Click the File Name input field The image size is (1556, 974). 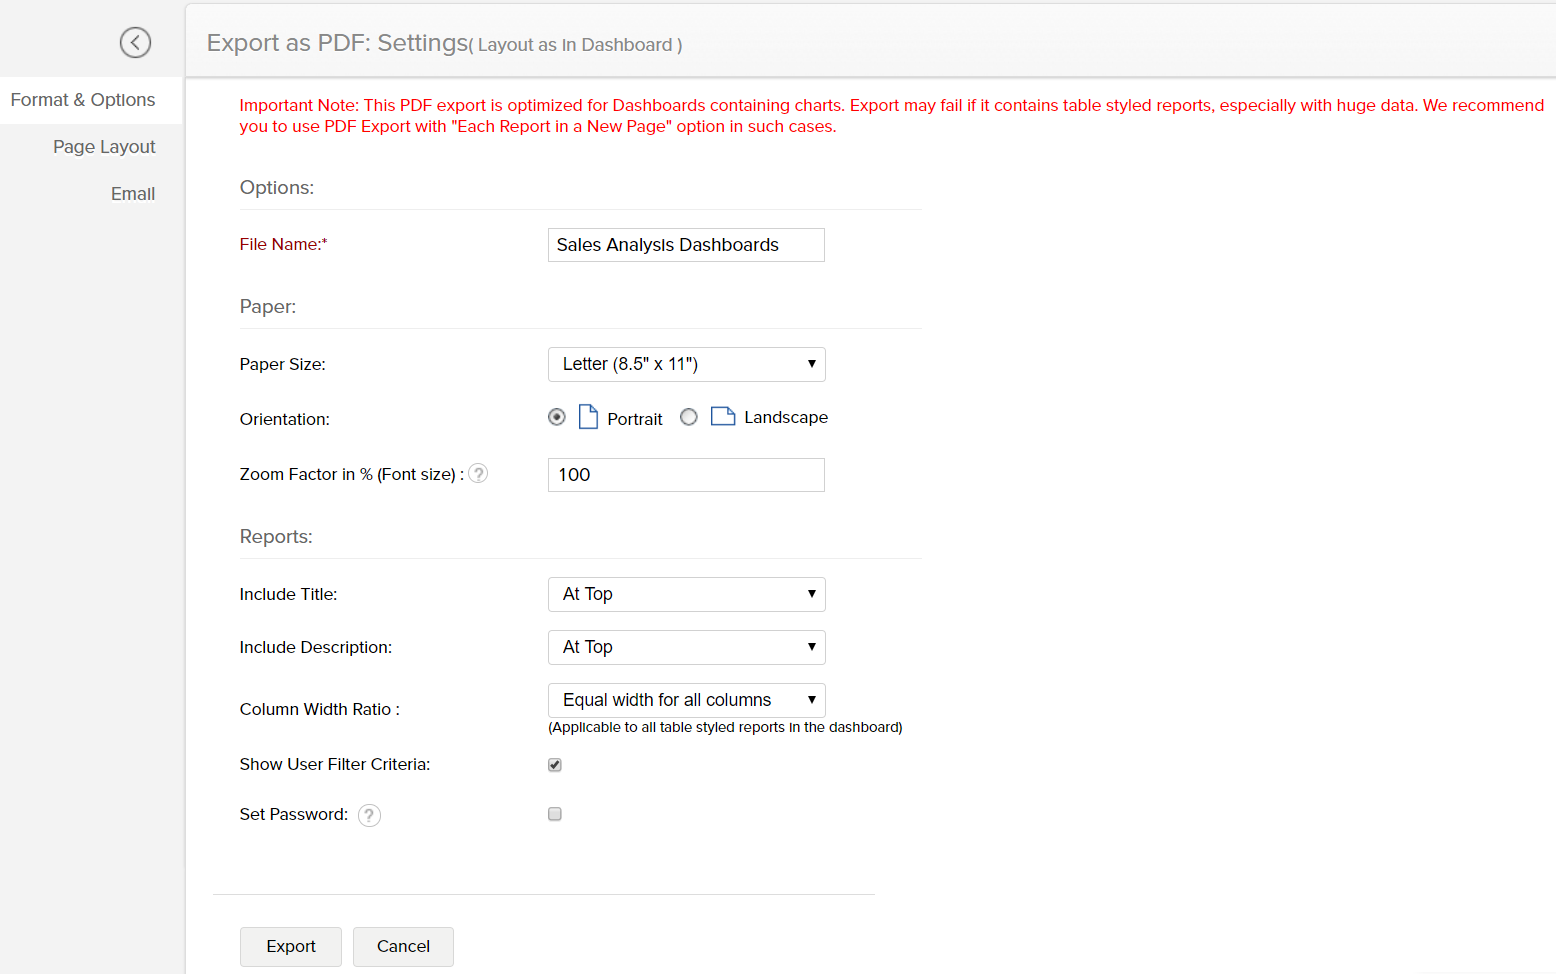686,245
